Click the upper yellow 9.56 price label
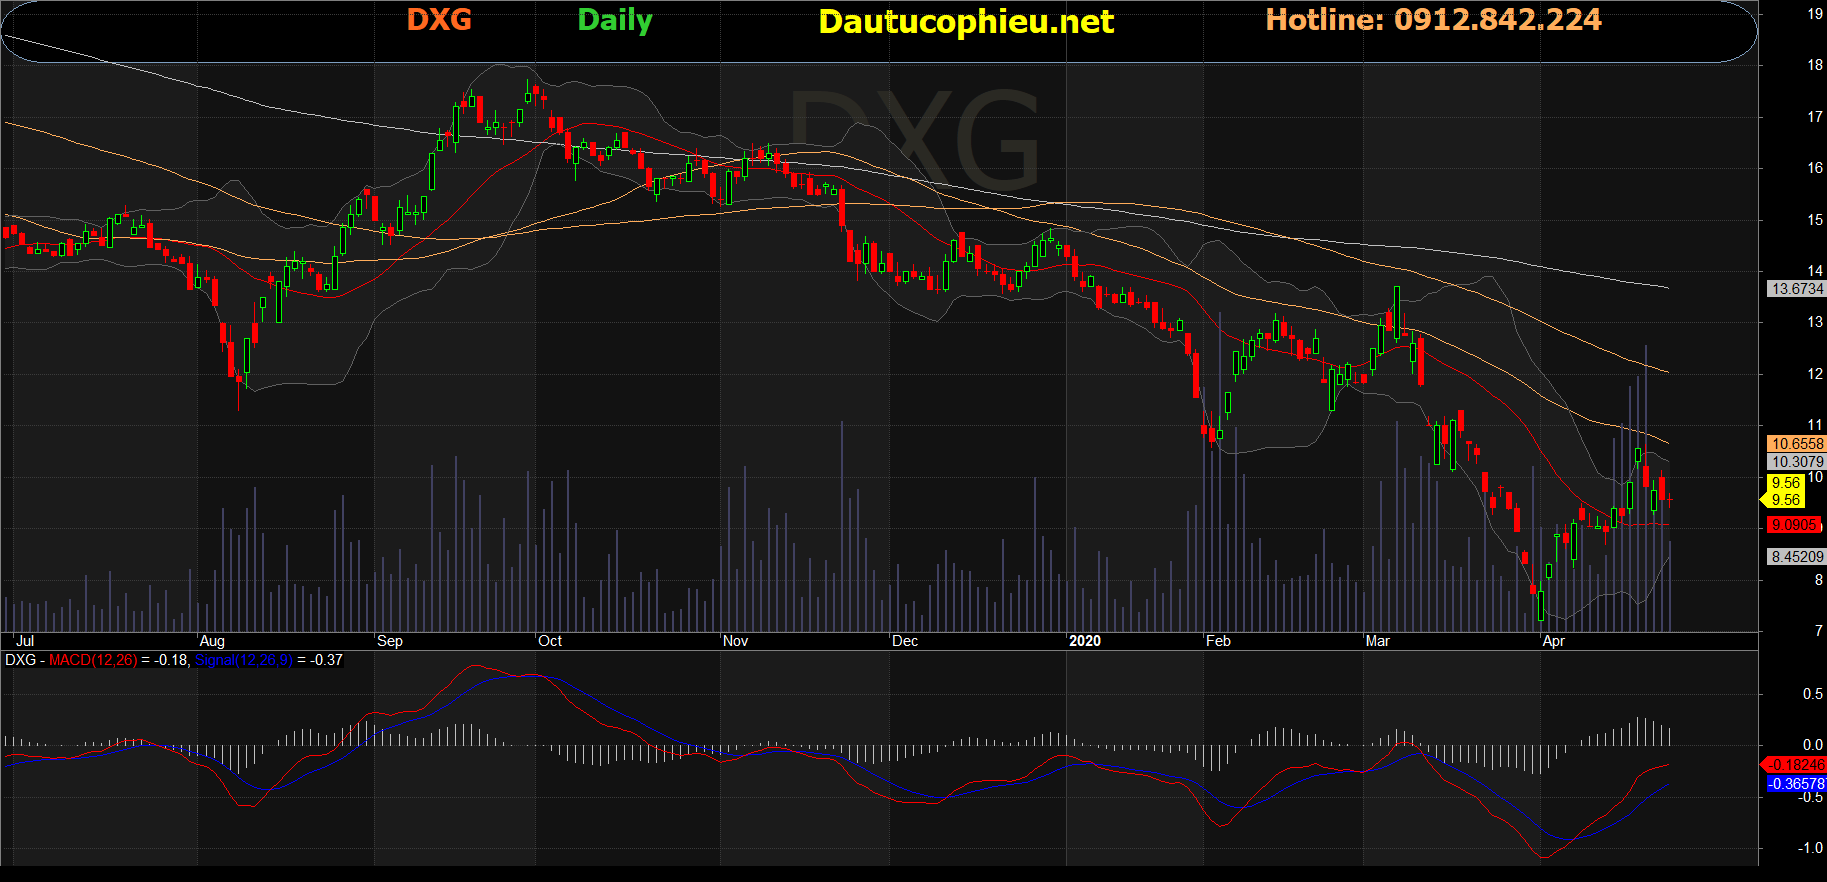This screenshot has width=1827, height=882. coord(1785,483)
